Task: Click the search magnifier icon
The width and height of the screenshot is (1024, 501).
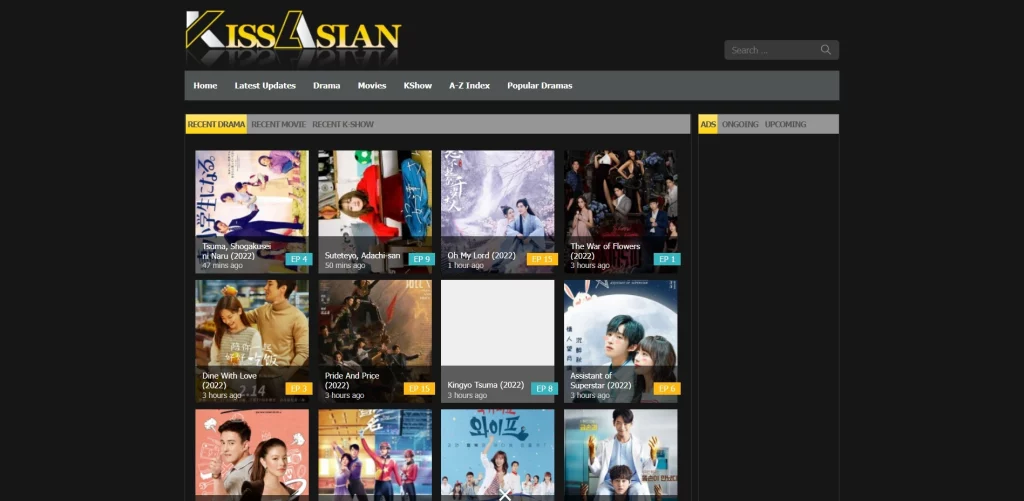Action: tap(825, 50)
